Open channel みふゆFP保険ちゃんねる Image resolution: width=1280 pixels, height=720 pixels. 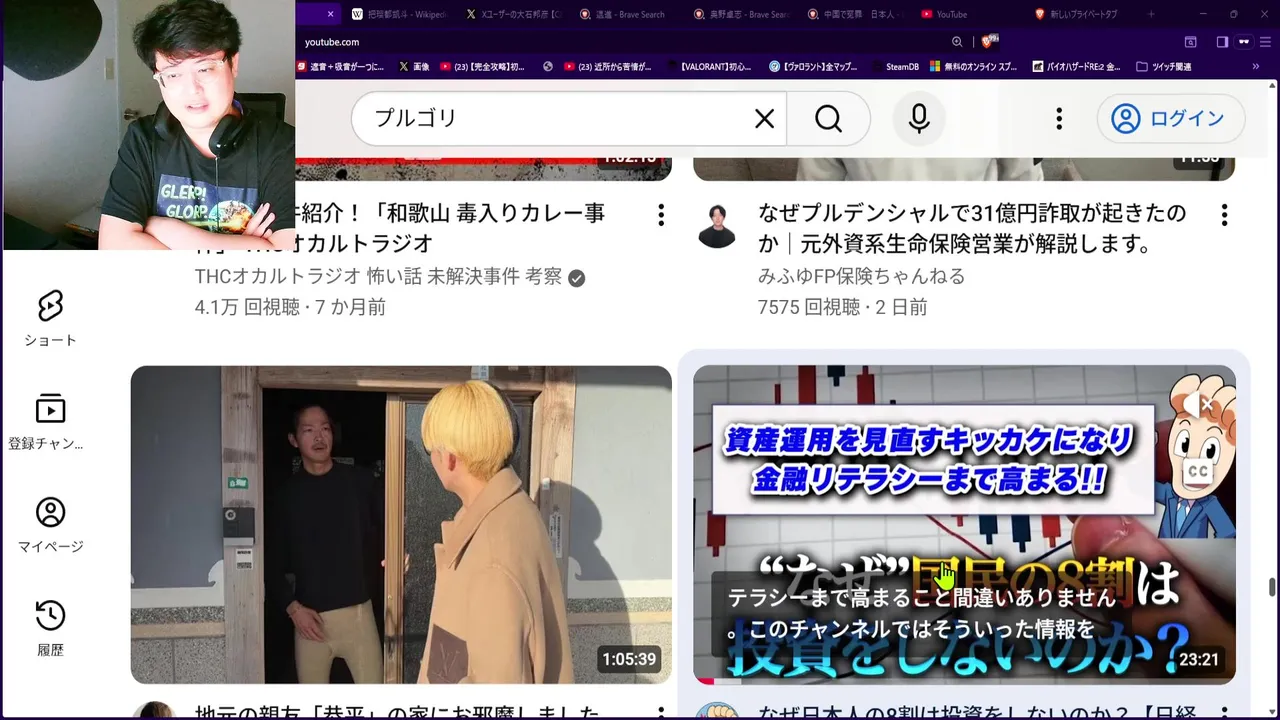(861, 276)
